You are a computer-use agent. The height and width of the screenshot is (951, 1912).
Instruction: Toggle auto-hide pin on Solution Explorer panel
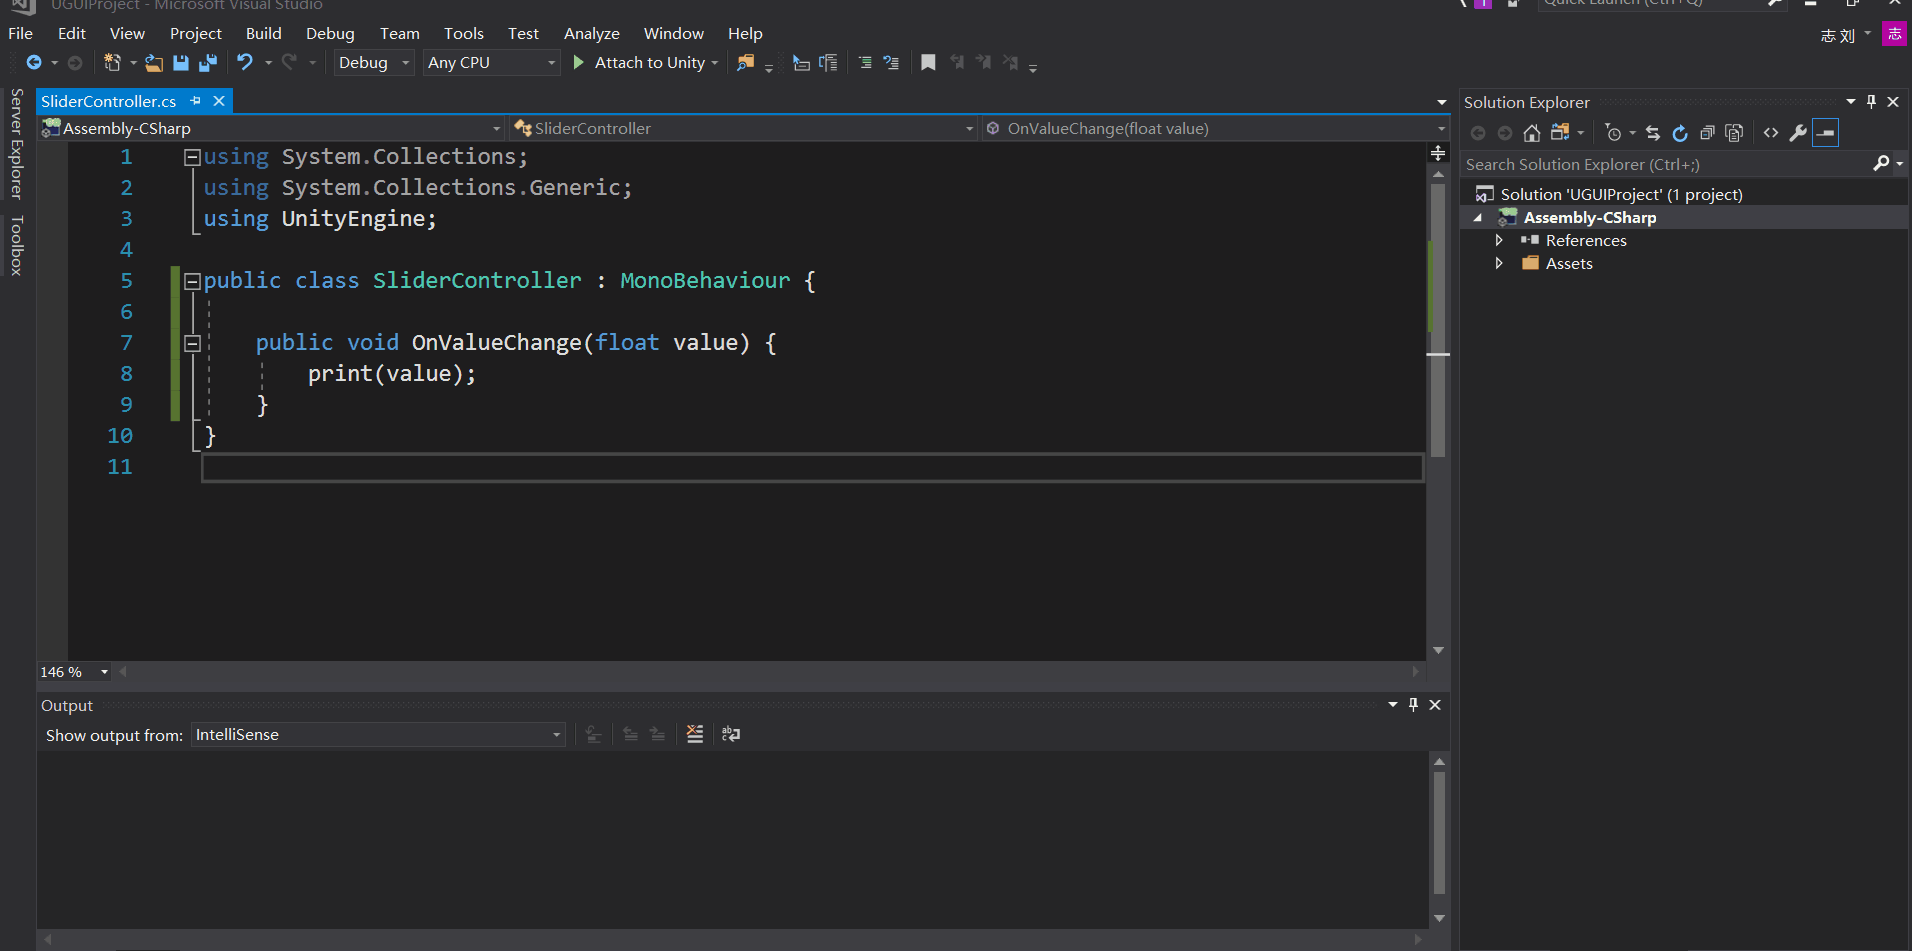[x=1871, y=102]
